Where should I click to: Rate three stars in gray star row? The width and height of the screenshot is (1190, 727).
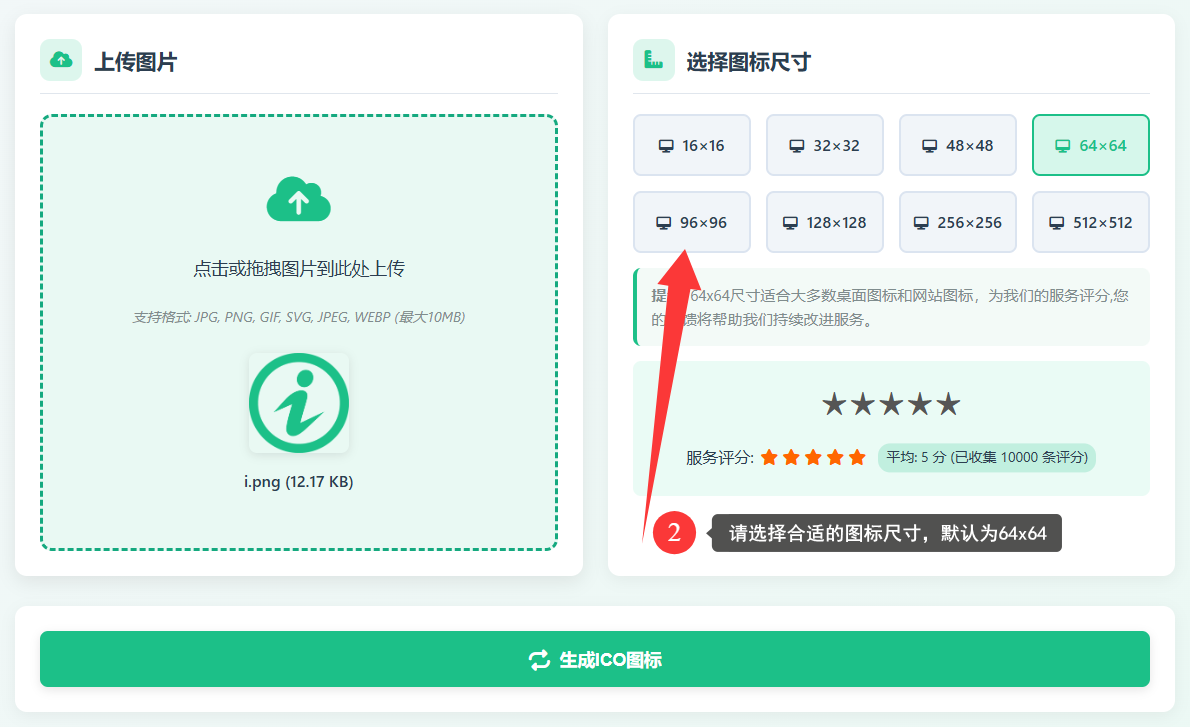891,404
